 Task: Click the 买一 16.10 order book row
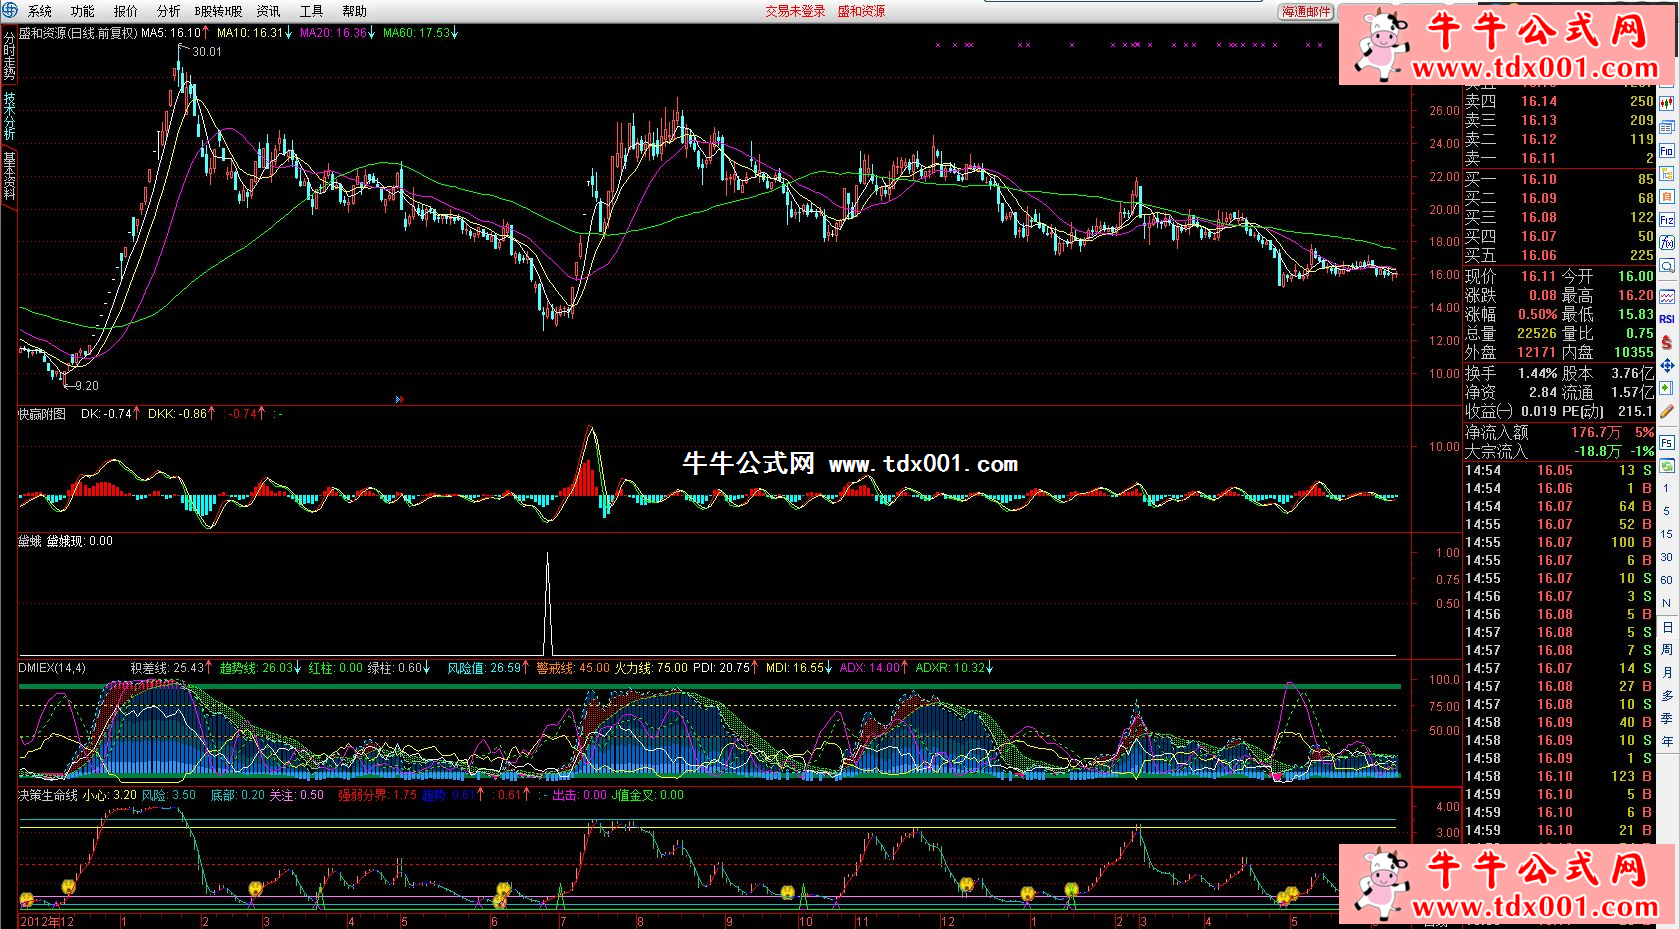[1559, 180]
